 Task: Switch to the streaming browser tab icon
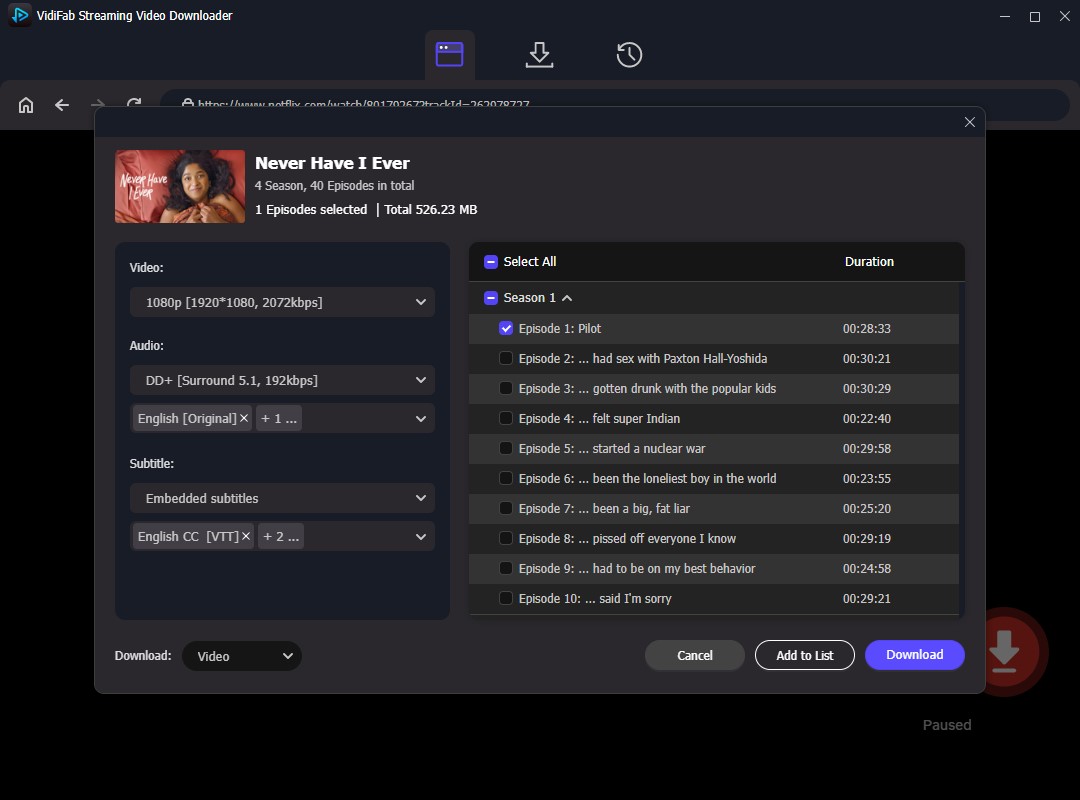pos(449,55)
